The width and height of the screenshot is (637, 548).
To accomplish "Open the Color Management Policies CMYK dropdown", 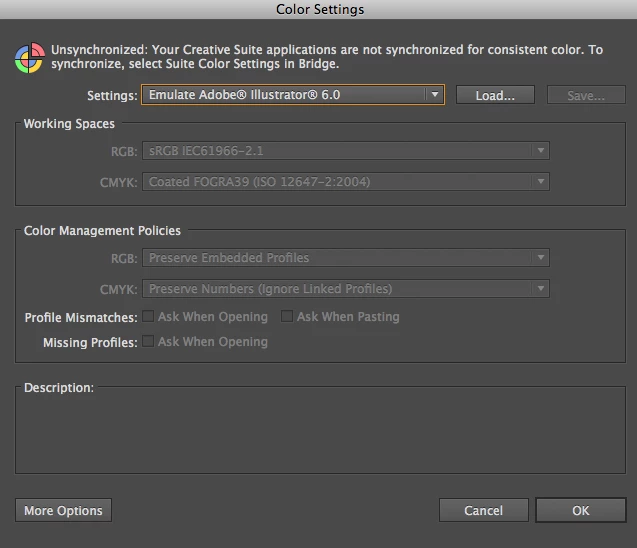I will [346, 288].
